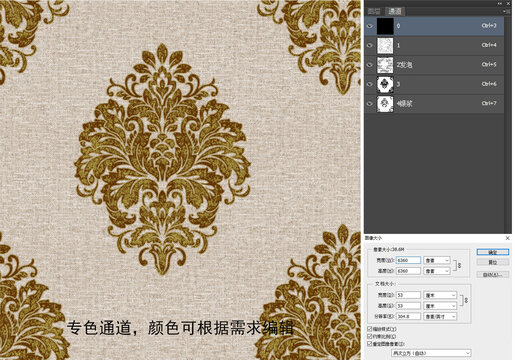515x360 pixels.
Task: Click the document size chain link icon
Action: (x=466, y=300)
